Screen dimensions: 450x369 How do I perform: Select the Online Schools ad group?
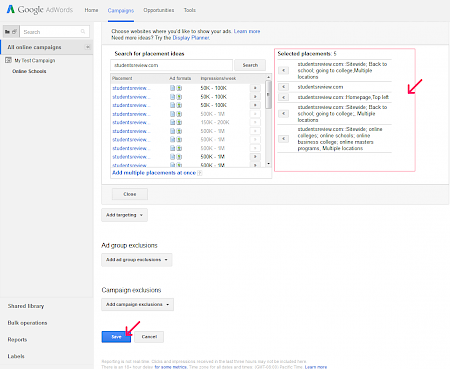(29, 71)
